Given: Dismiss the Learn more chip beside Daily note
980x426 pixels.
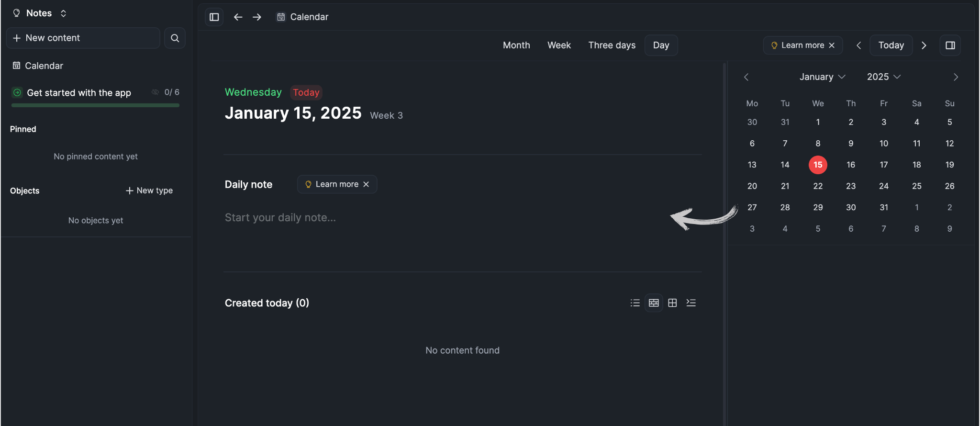Looking at the screenshot, I should 366,184.
